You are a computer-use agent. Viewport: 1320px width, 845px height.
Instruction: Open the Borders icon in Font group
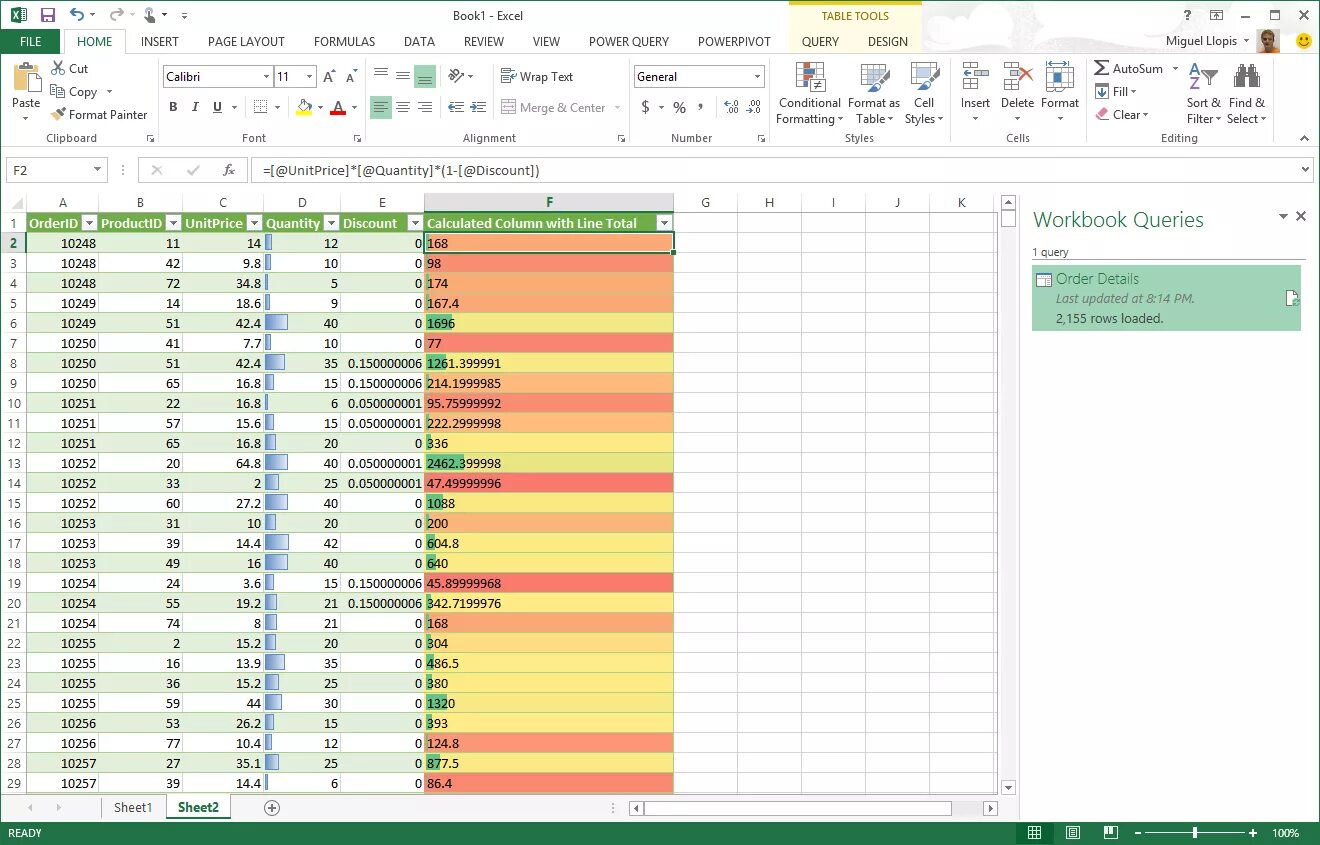pyautogui.click(x=260, y=107)
